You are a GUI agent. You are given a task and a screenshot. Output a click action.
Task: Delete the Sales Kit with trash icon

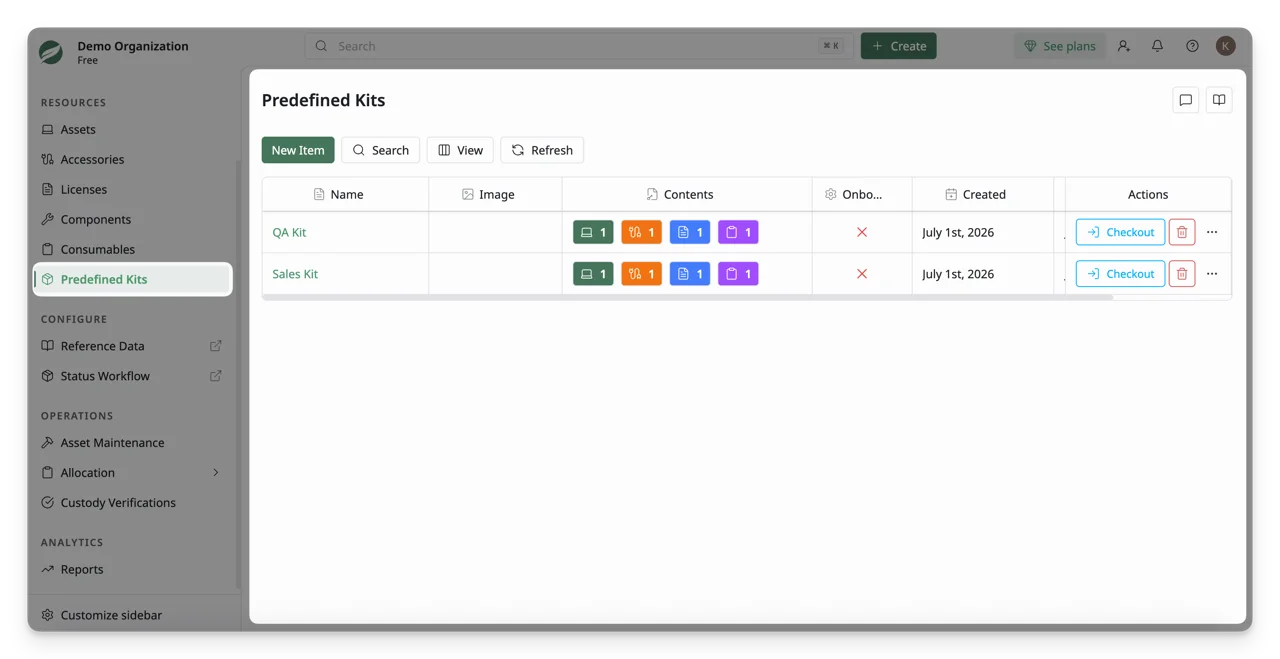[1182, 274]
